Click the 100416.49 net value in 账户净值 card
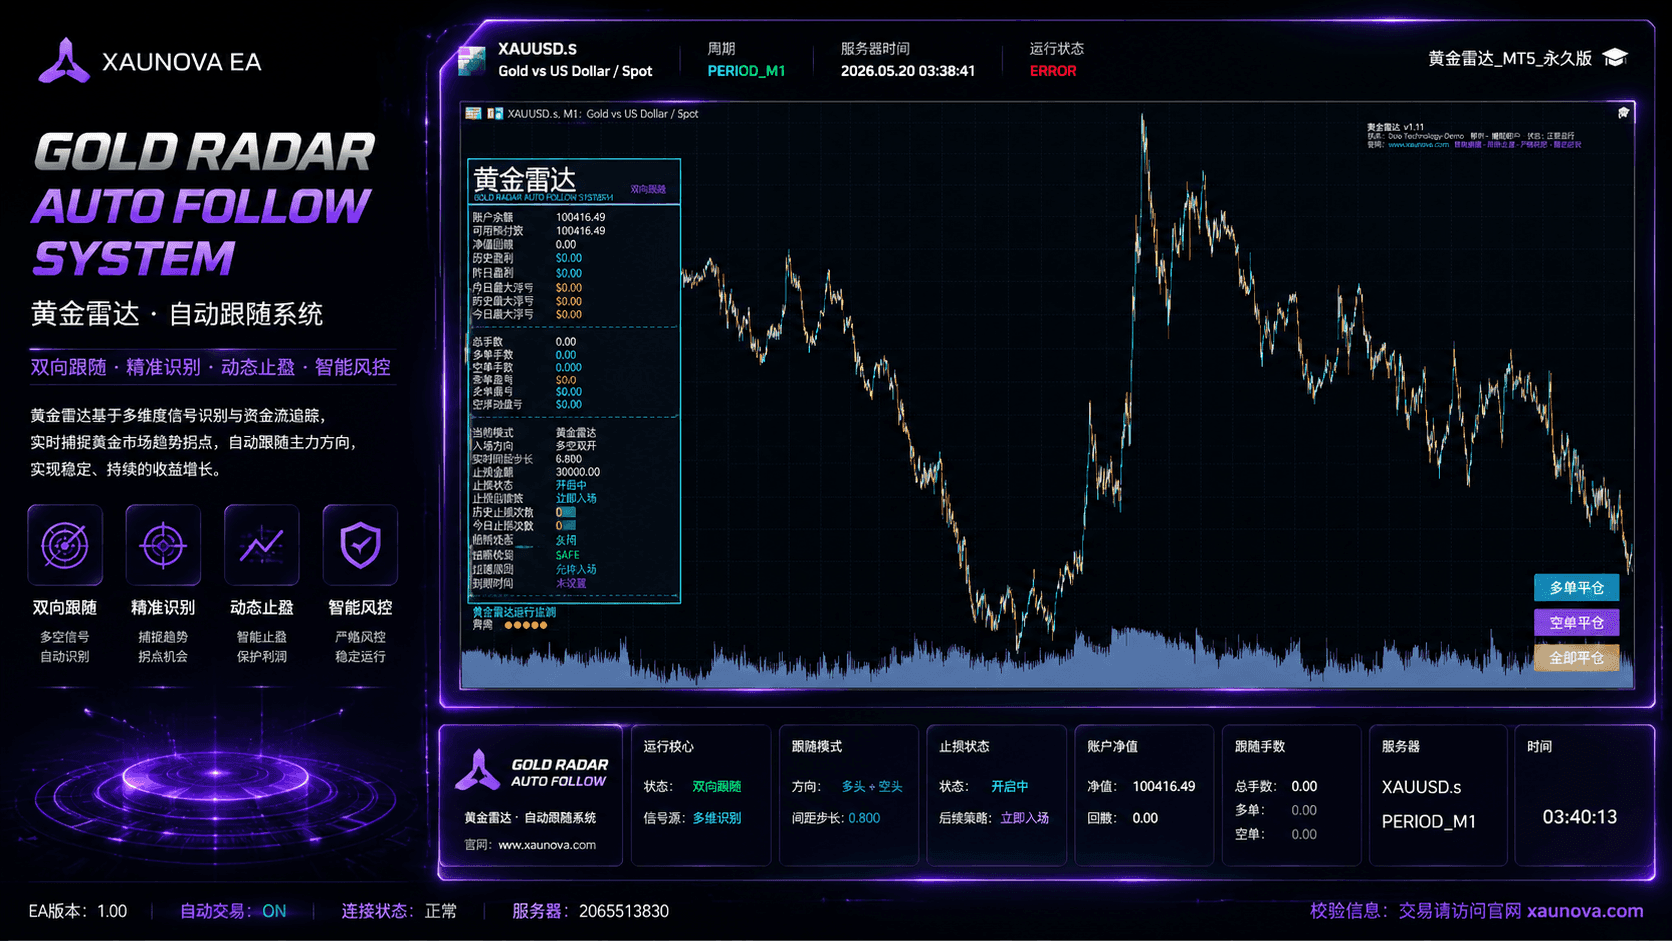The width and height of the screenshot is (1672, 941). (x=1164, y=787)
